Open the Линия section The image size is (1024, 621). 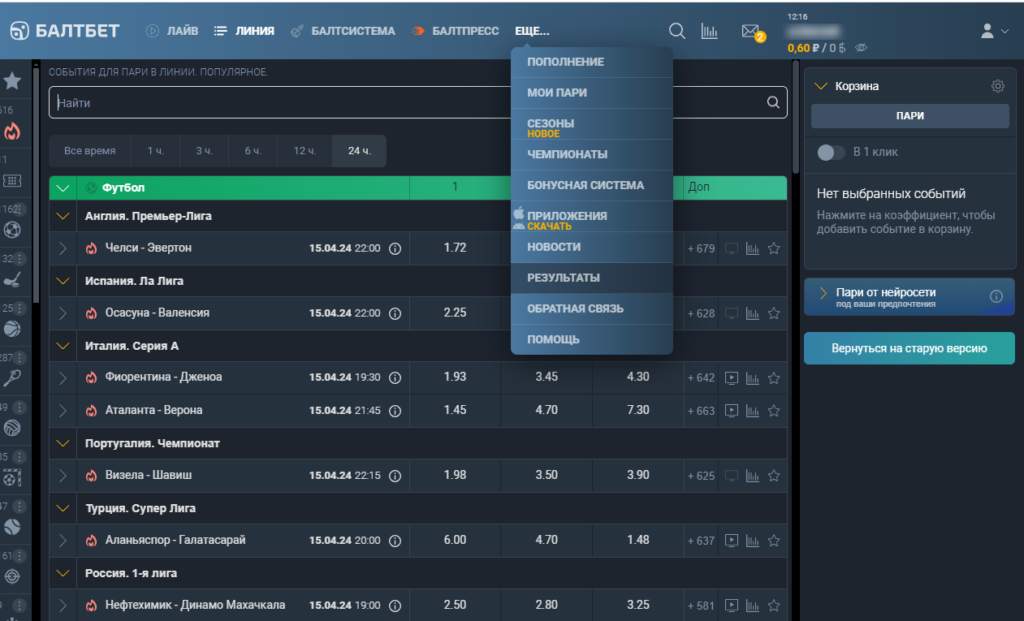click(x=244, y=31)
